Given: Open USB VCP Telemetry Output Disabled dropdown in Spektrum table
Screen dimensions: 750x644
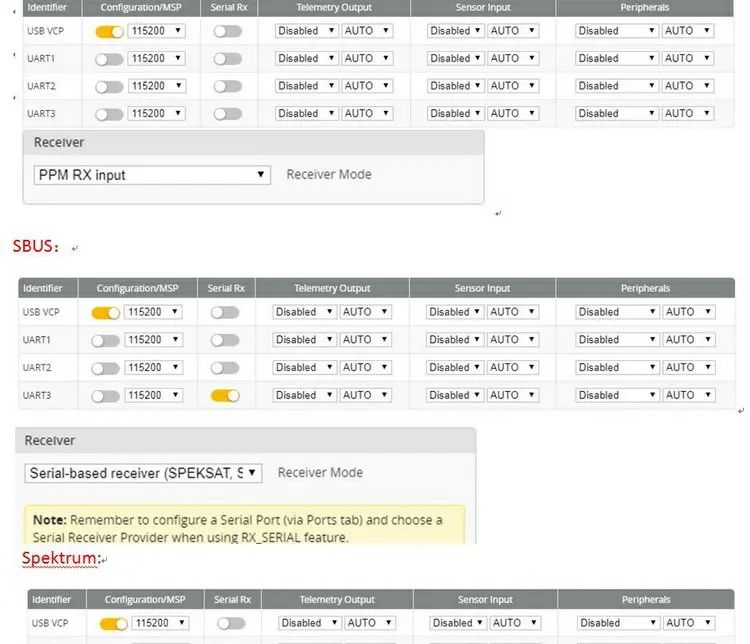Looking at the screenshot, I should (x=310, y=623).
